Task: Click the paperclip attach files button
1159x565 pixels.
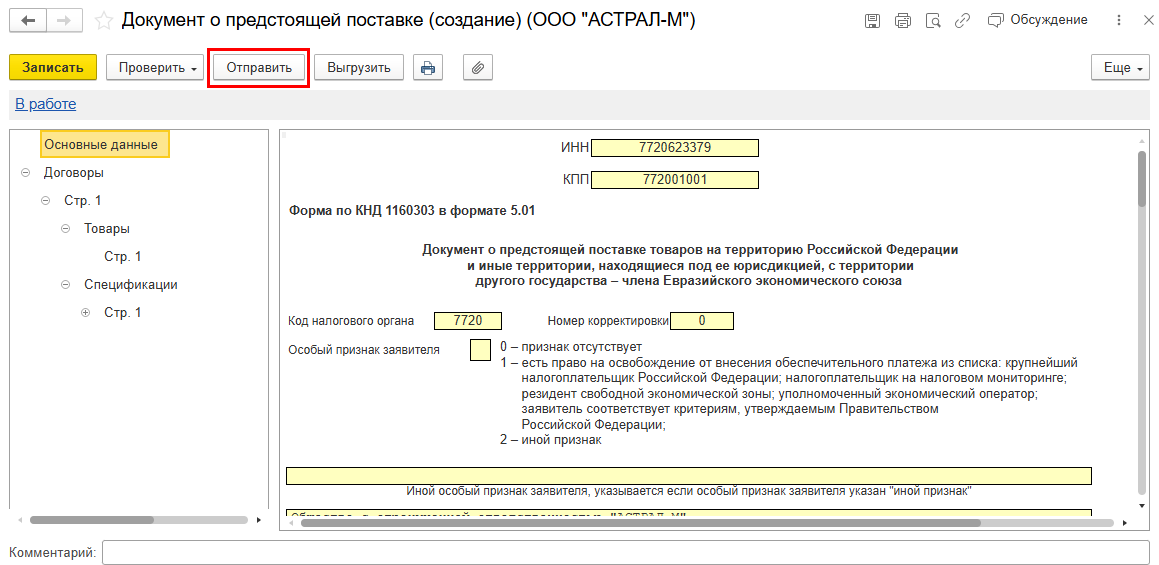Action: [x=478, y=68]
